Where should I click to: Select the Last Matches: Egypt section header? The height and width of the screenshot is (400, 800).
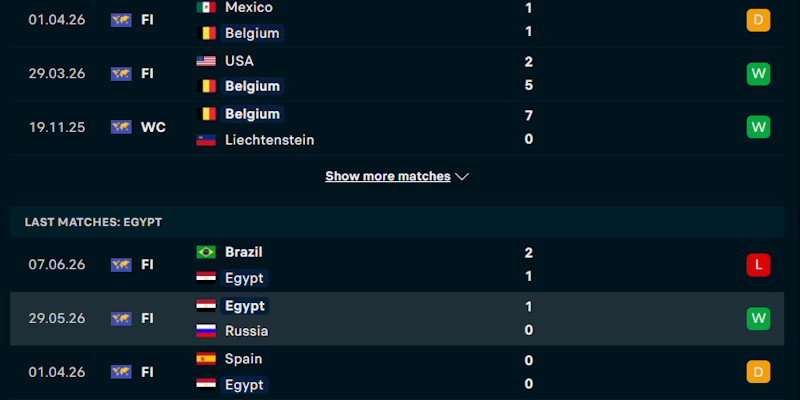point(397,222)
